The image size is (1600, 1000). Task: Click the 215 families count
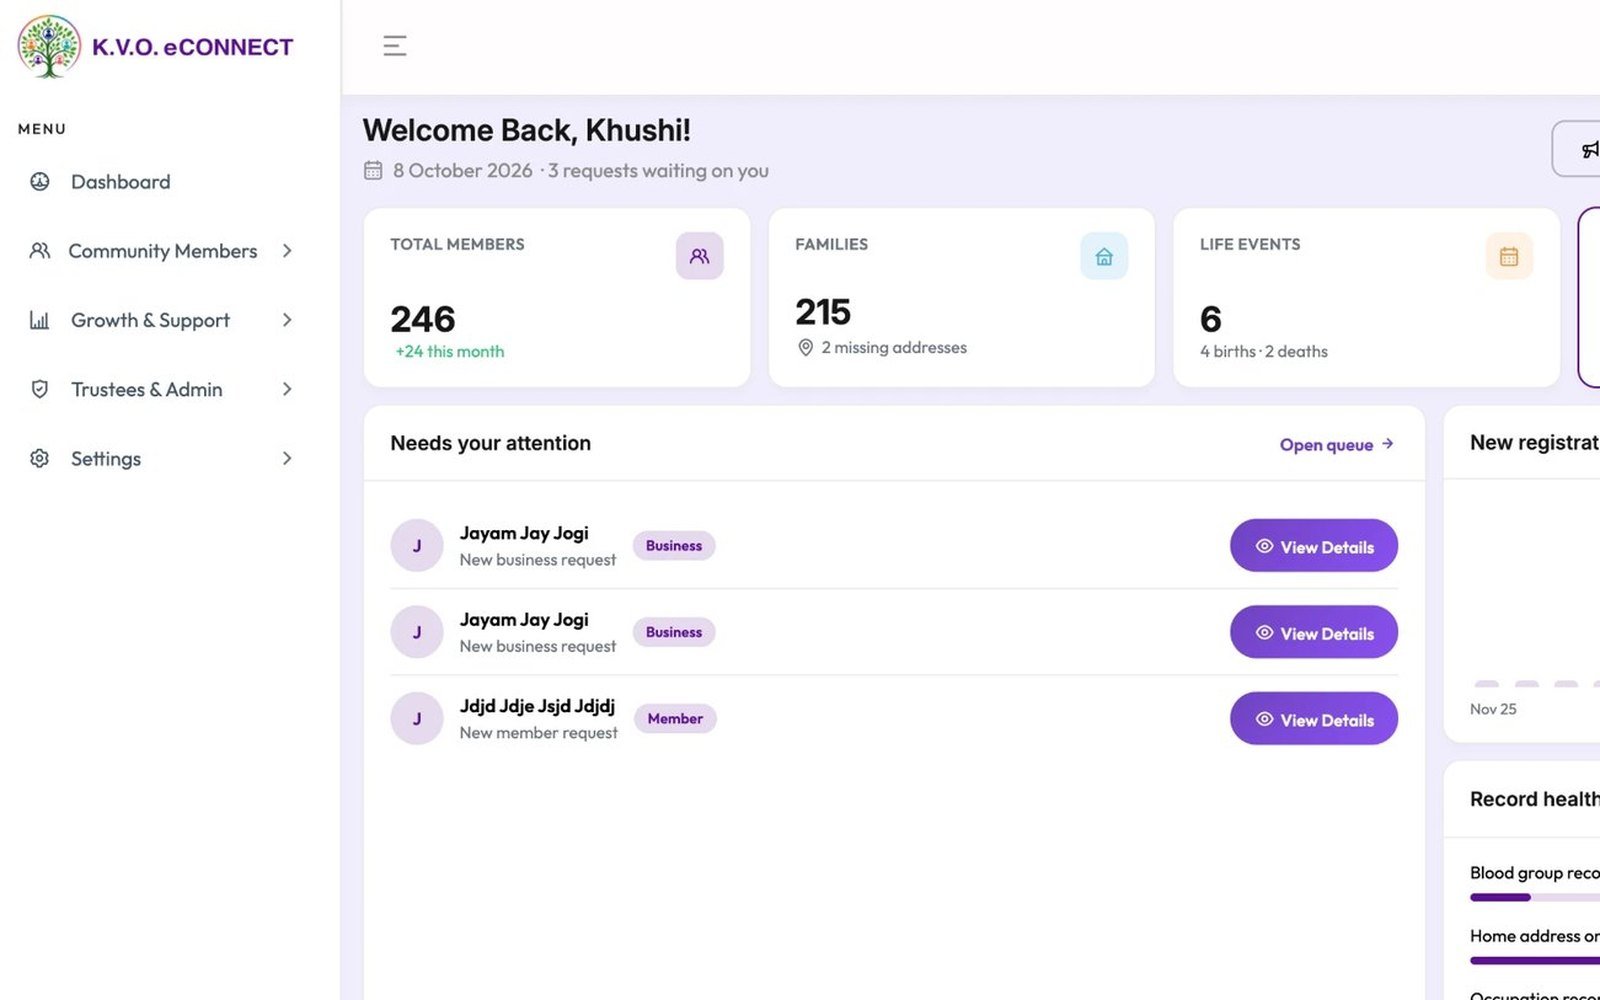click(x=823, y=312)
